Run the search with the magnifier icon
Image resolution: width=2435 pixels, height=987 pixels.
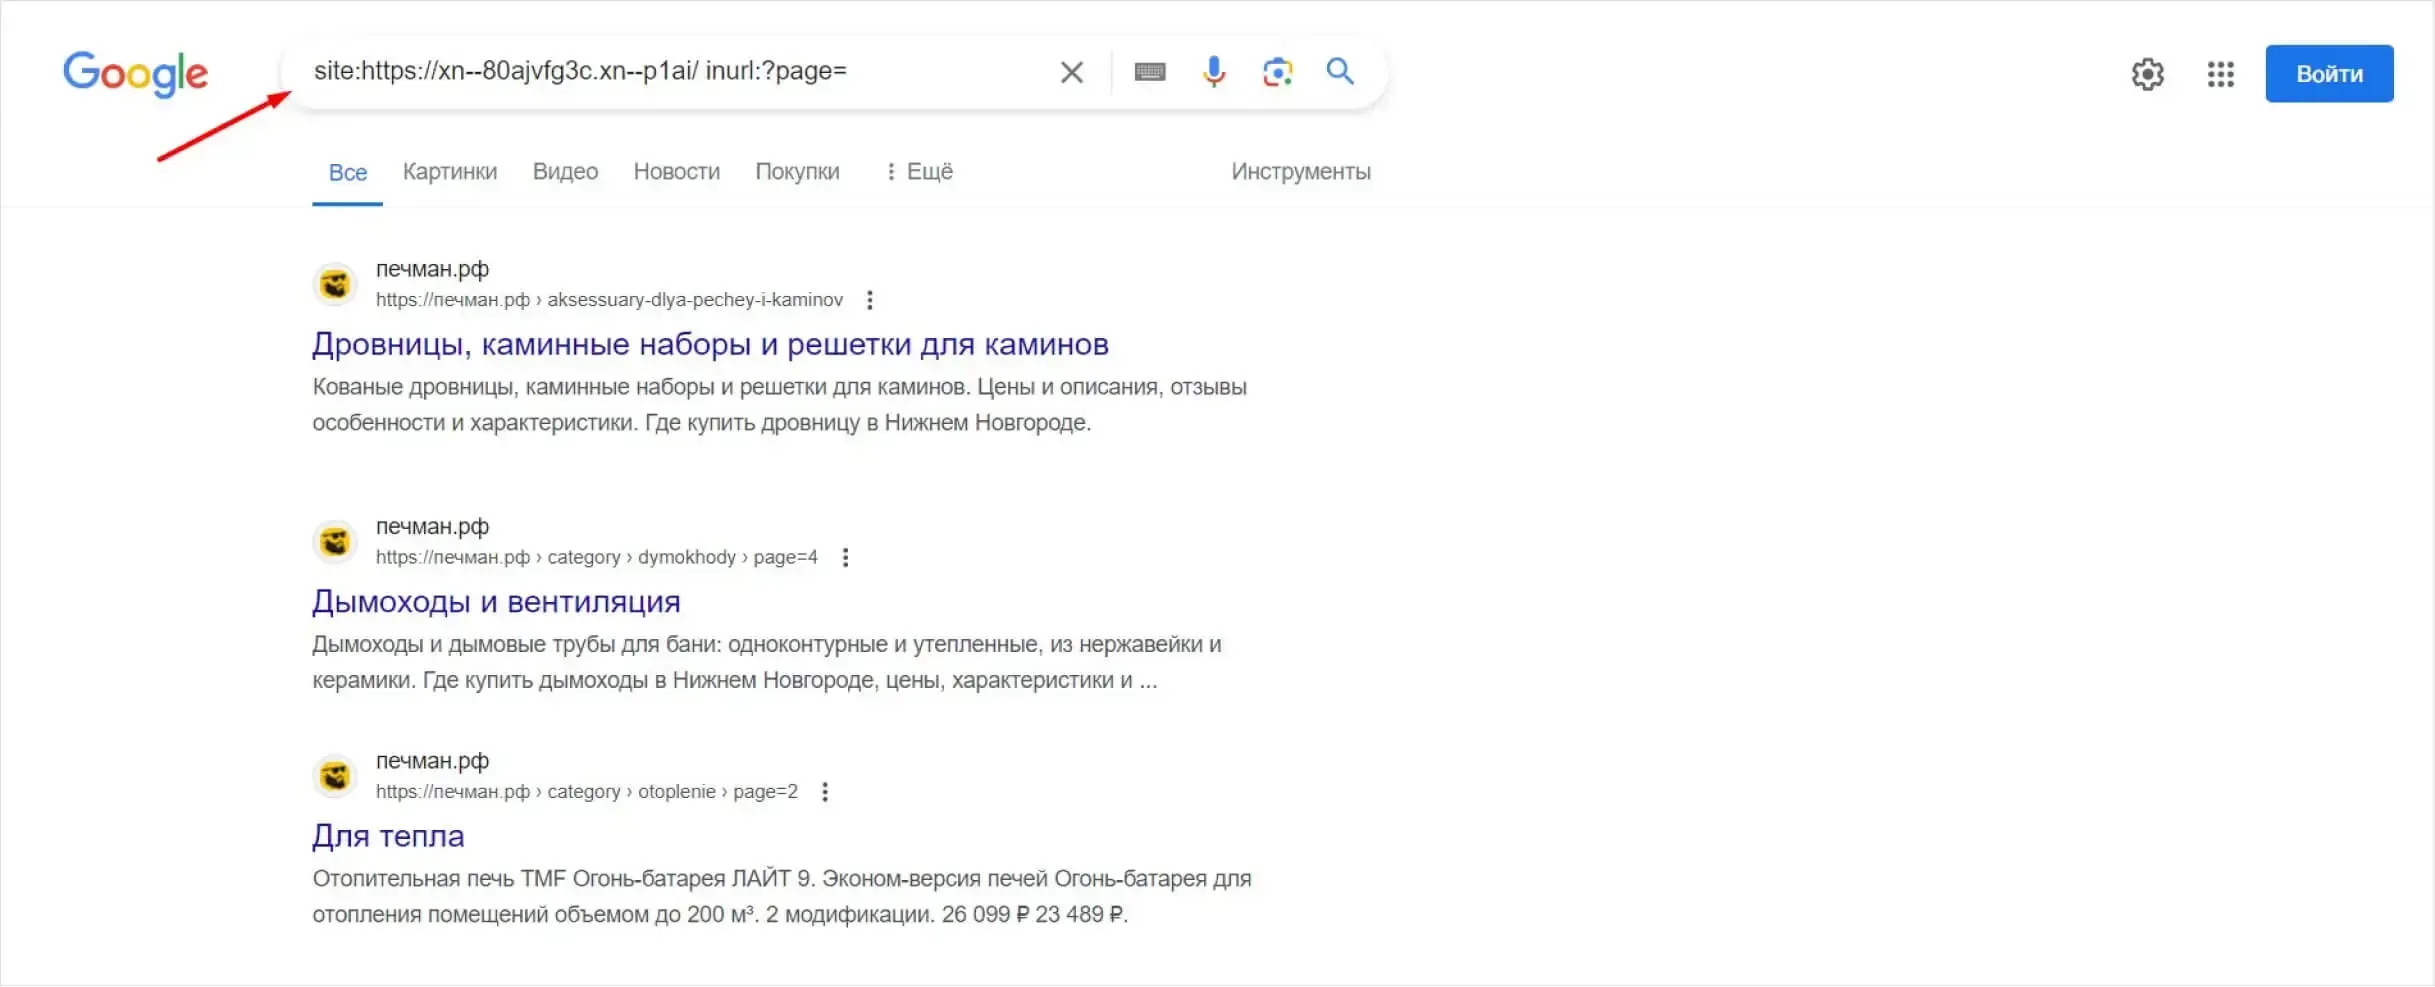click(x=1340, y=71)
